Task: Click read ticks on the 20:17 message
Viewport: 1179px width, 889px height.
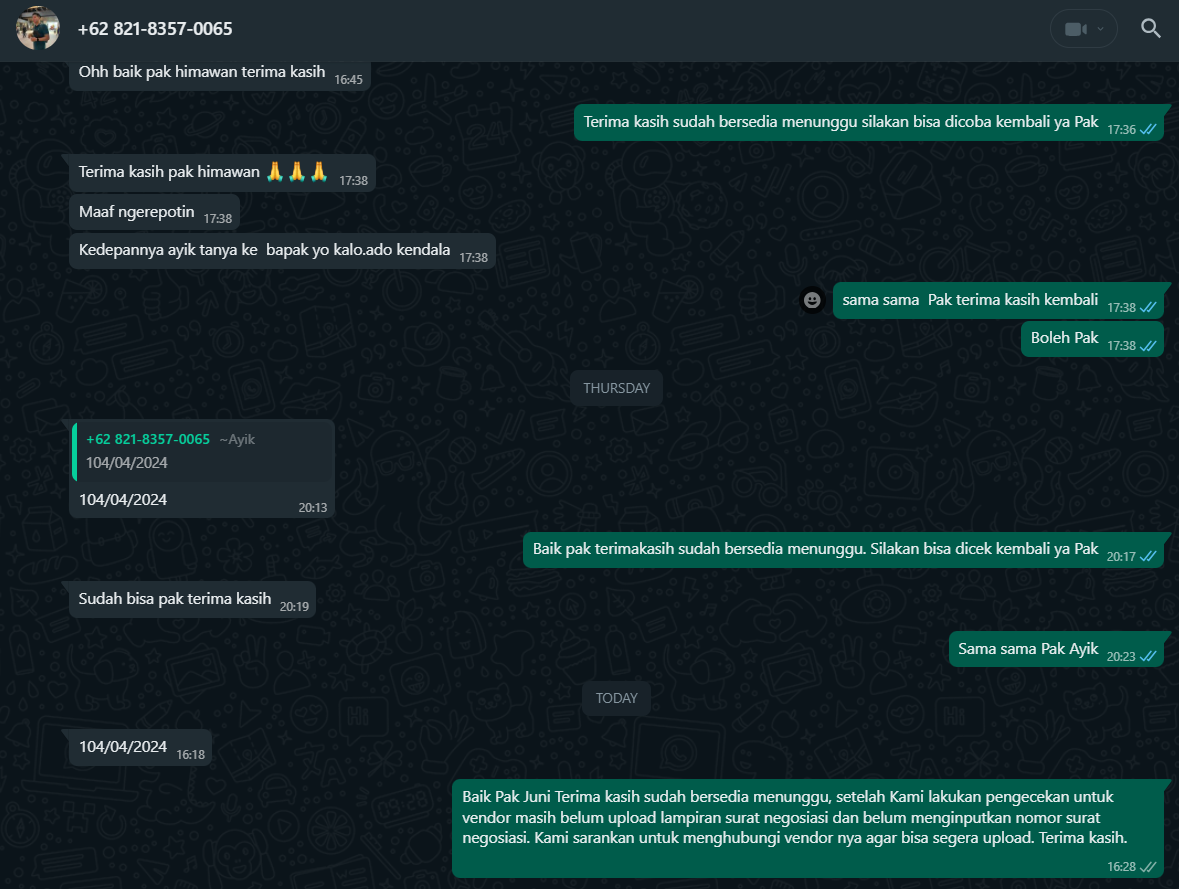Action: (1148, 557)
